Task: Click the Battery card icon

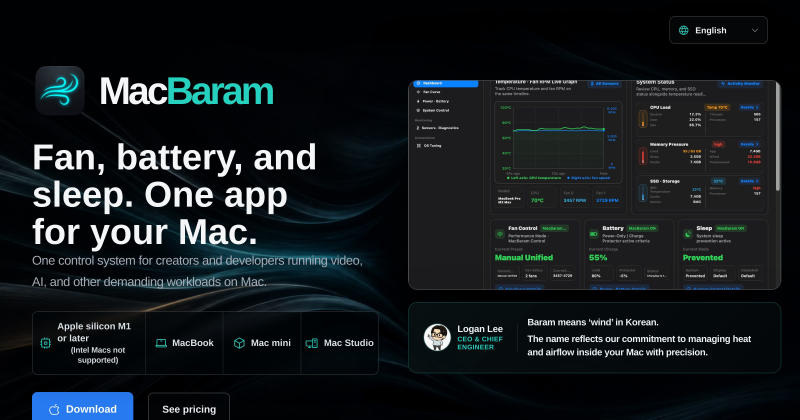Action: point(594,234)
